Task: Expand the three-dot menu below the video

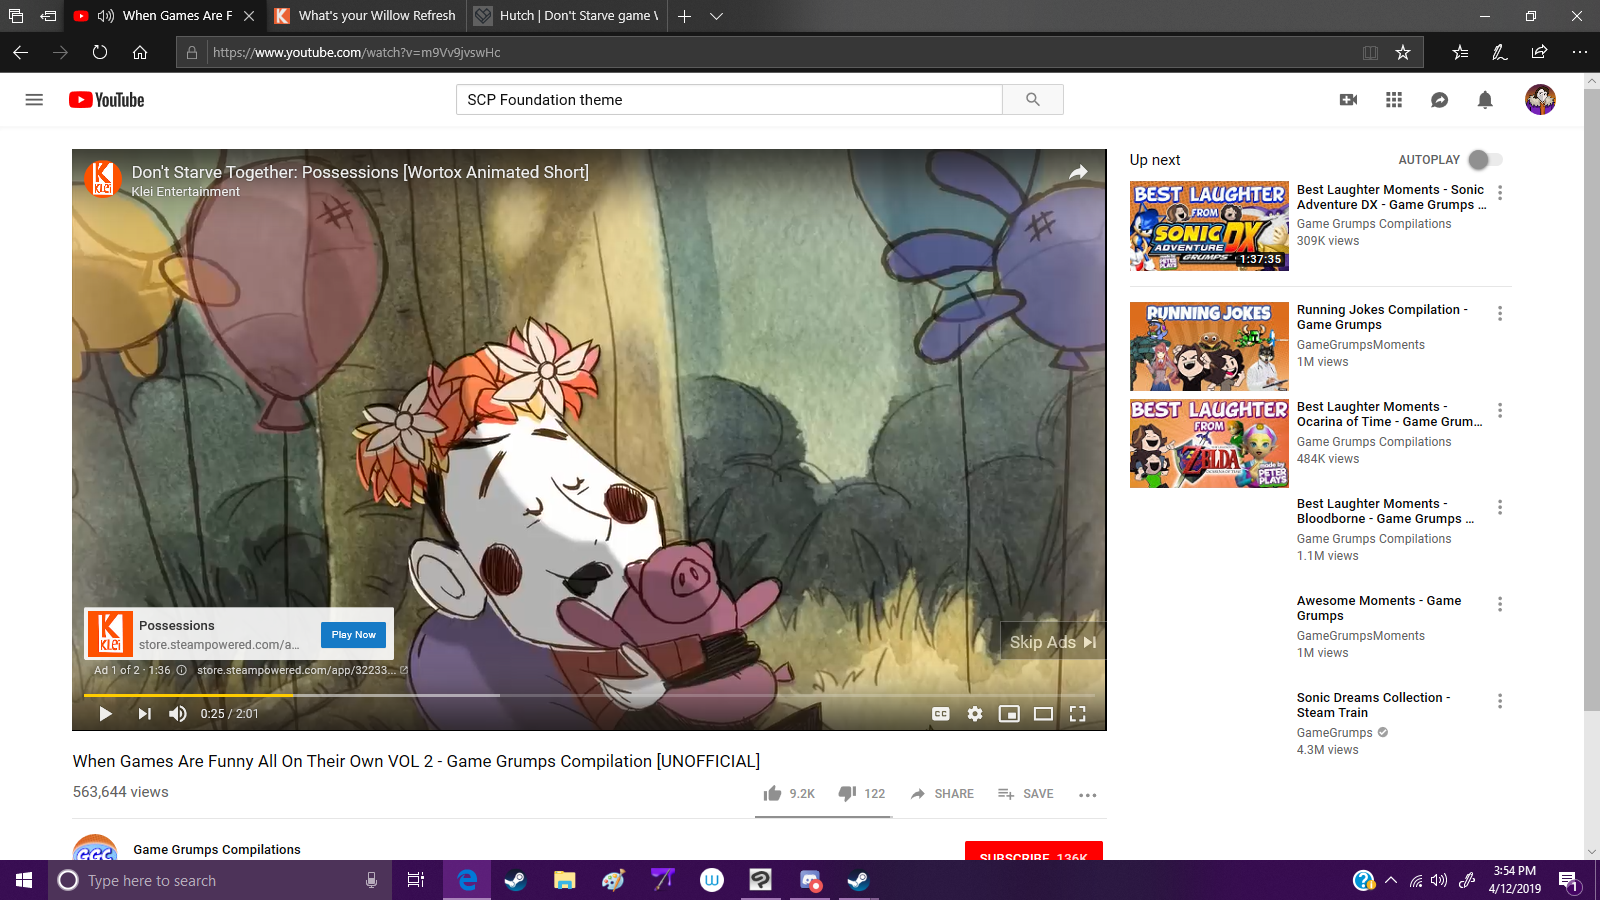Action: pos(1087,795)
